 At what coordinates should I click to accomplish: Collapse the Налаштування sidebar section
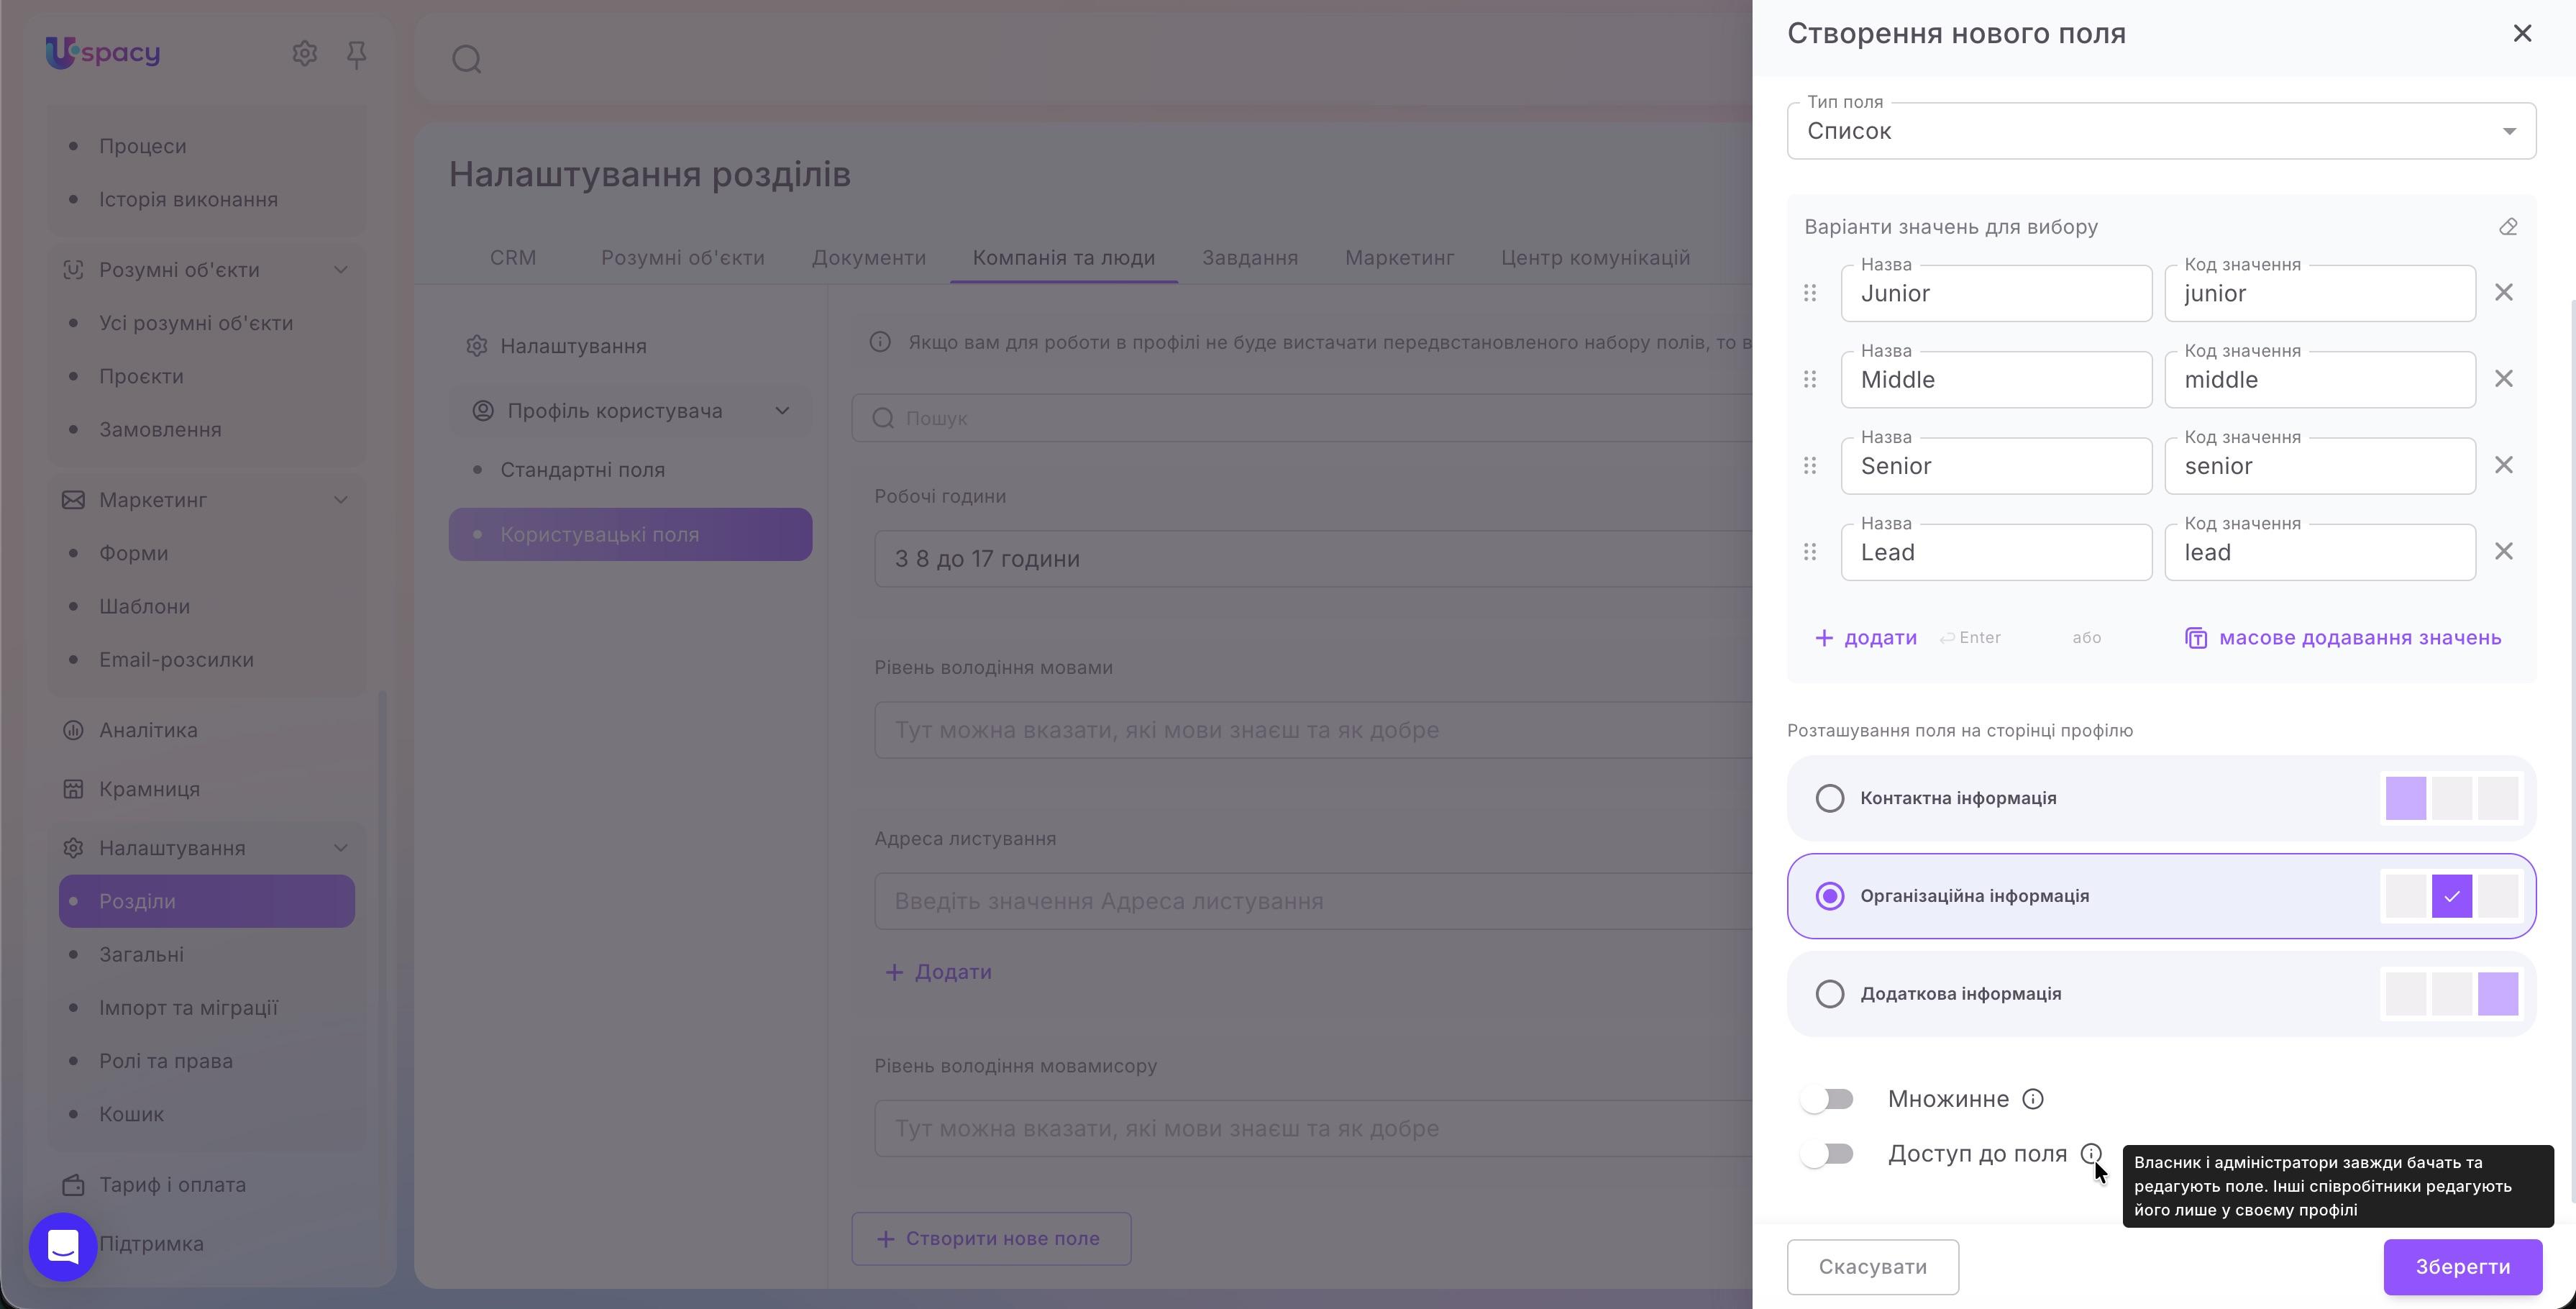(341, 848)
